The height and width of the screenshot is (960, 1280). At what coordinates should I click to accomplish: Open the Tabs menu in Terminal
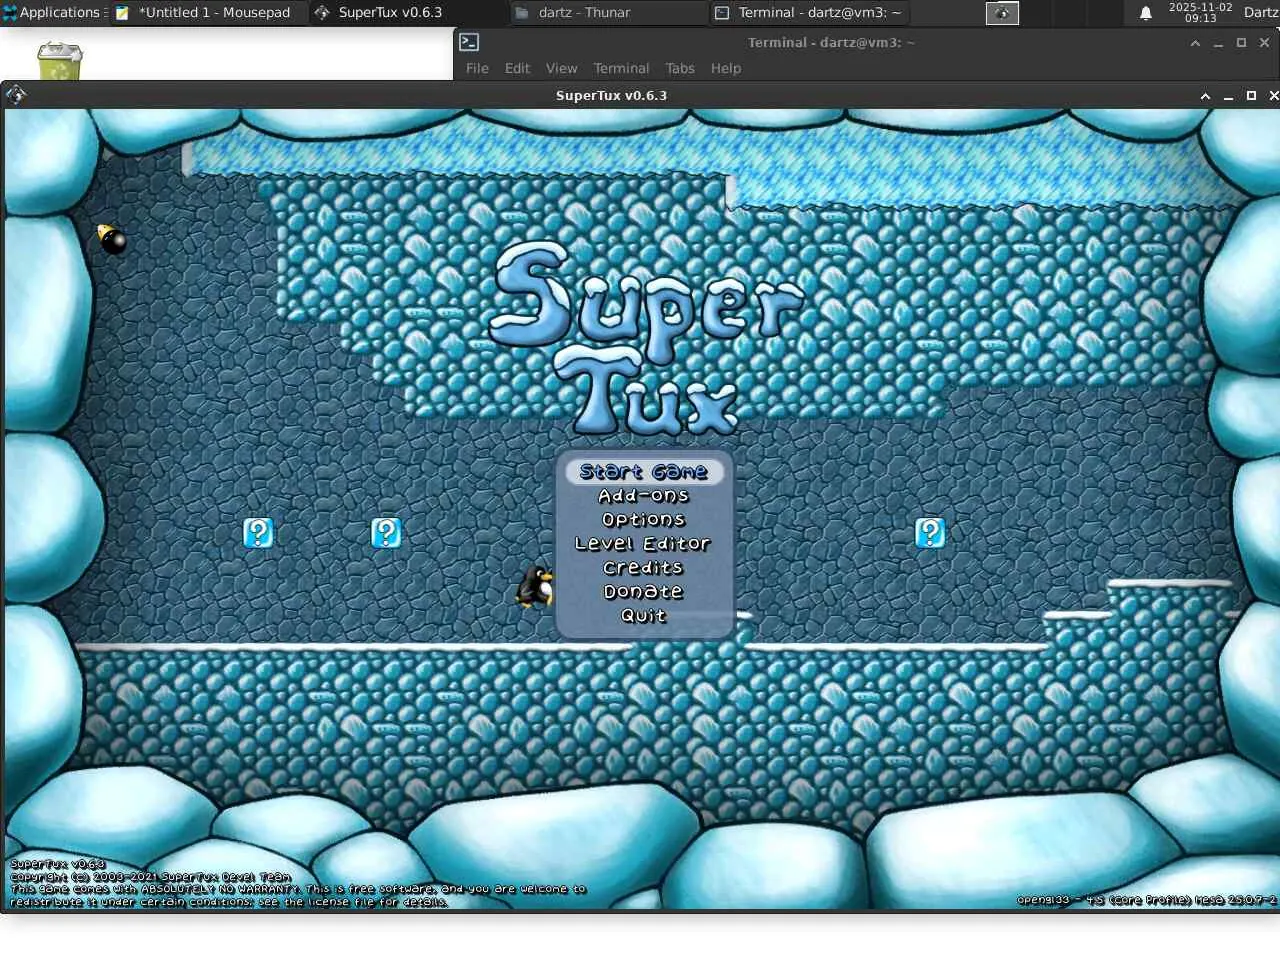coord(680,68)
